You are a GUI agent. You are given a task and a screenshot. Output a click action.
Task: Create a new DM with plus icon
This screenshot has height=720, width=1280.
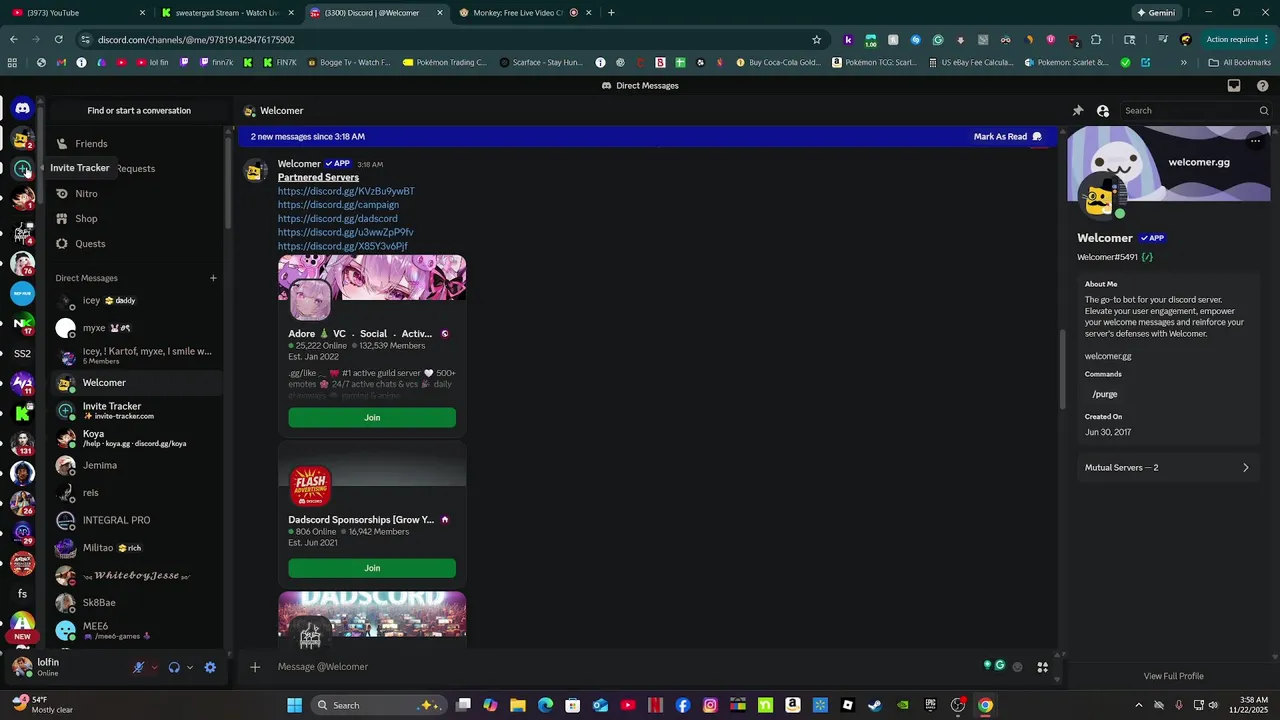(213, 278)
